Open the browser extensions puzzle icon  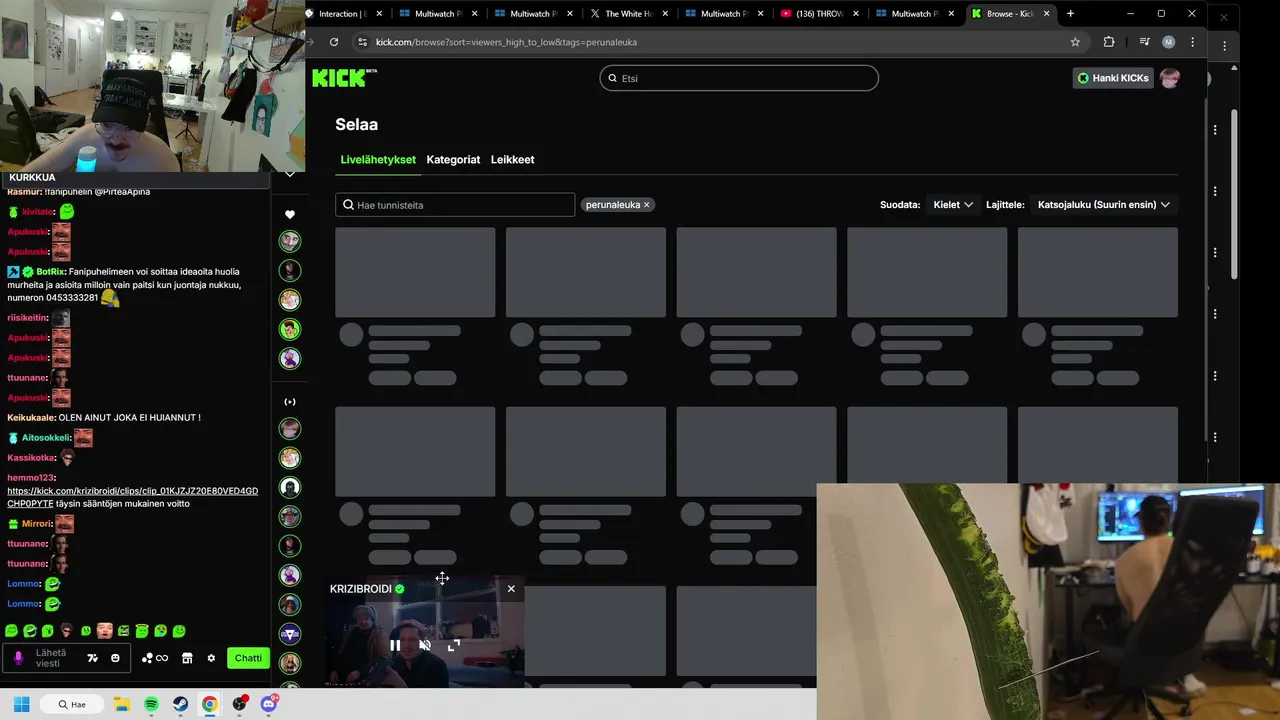coord(1108,42)
